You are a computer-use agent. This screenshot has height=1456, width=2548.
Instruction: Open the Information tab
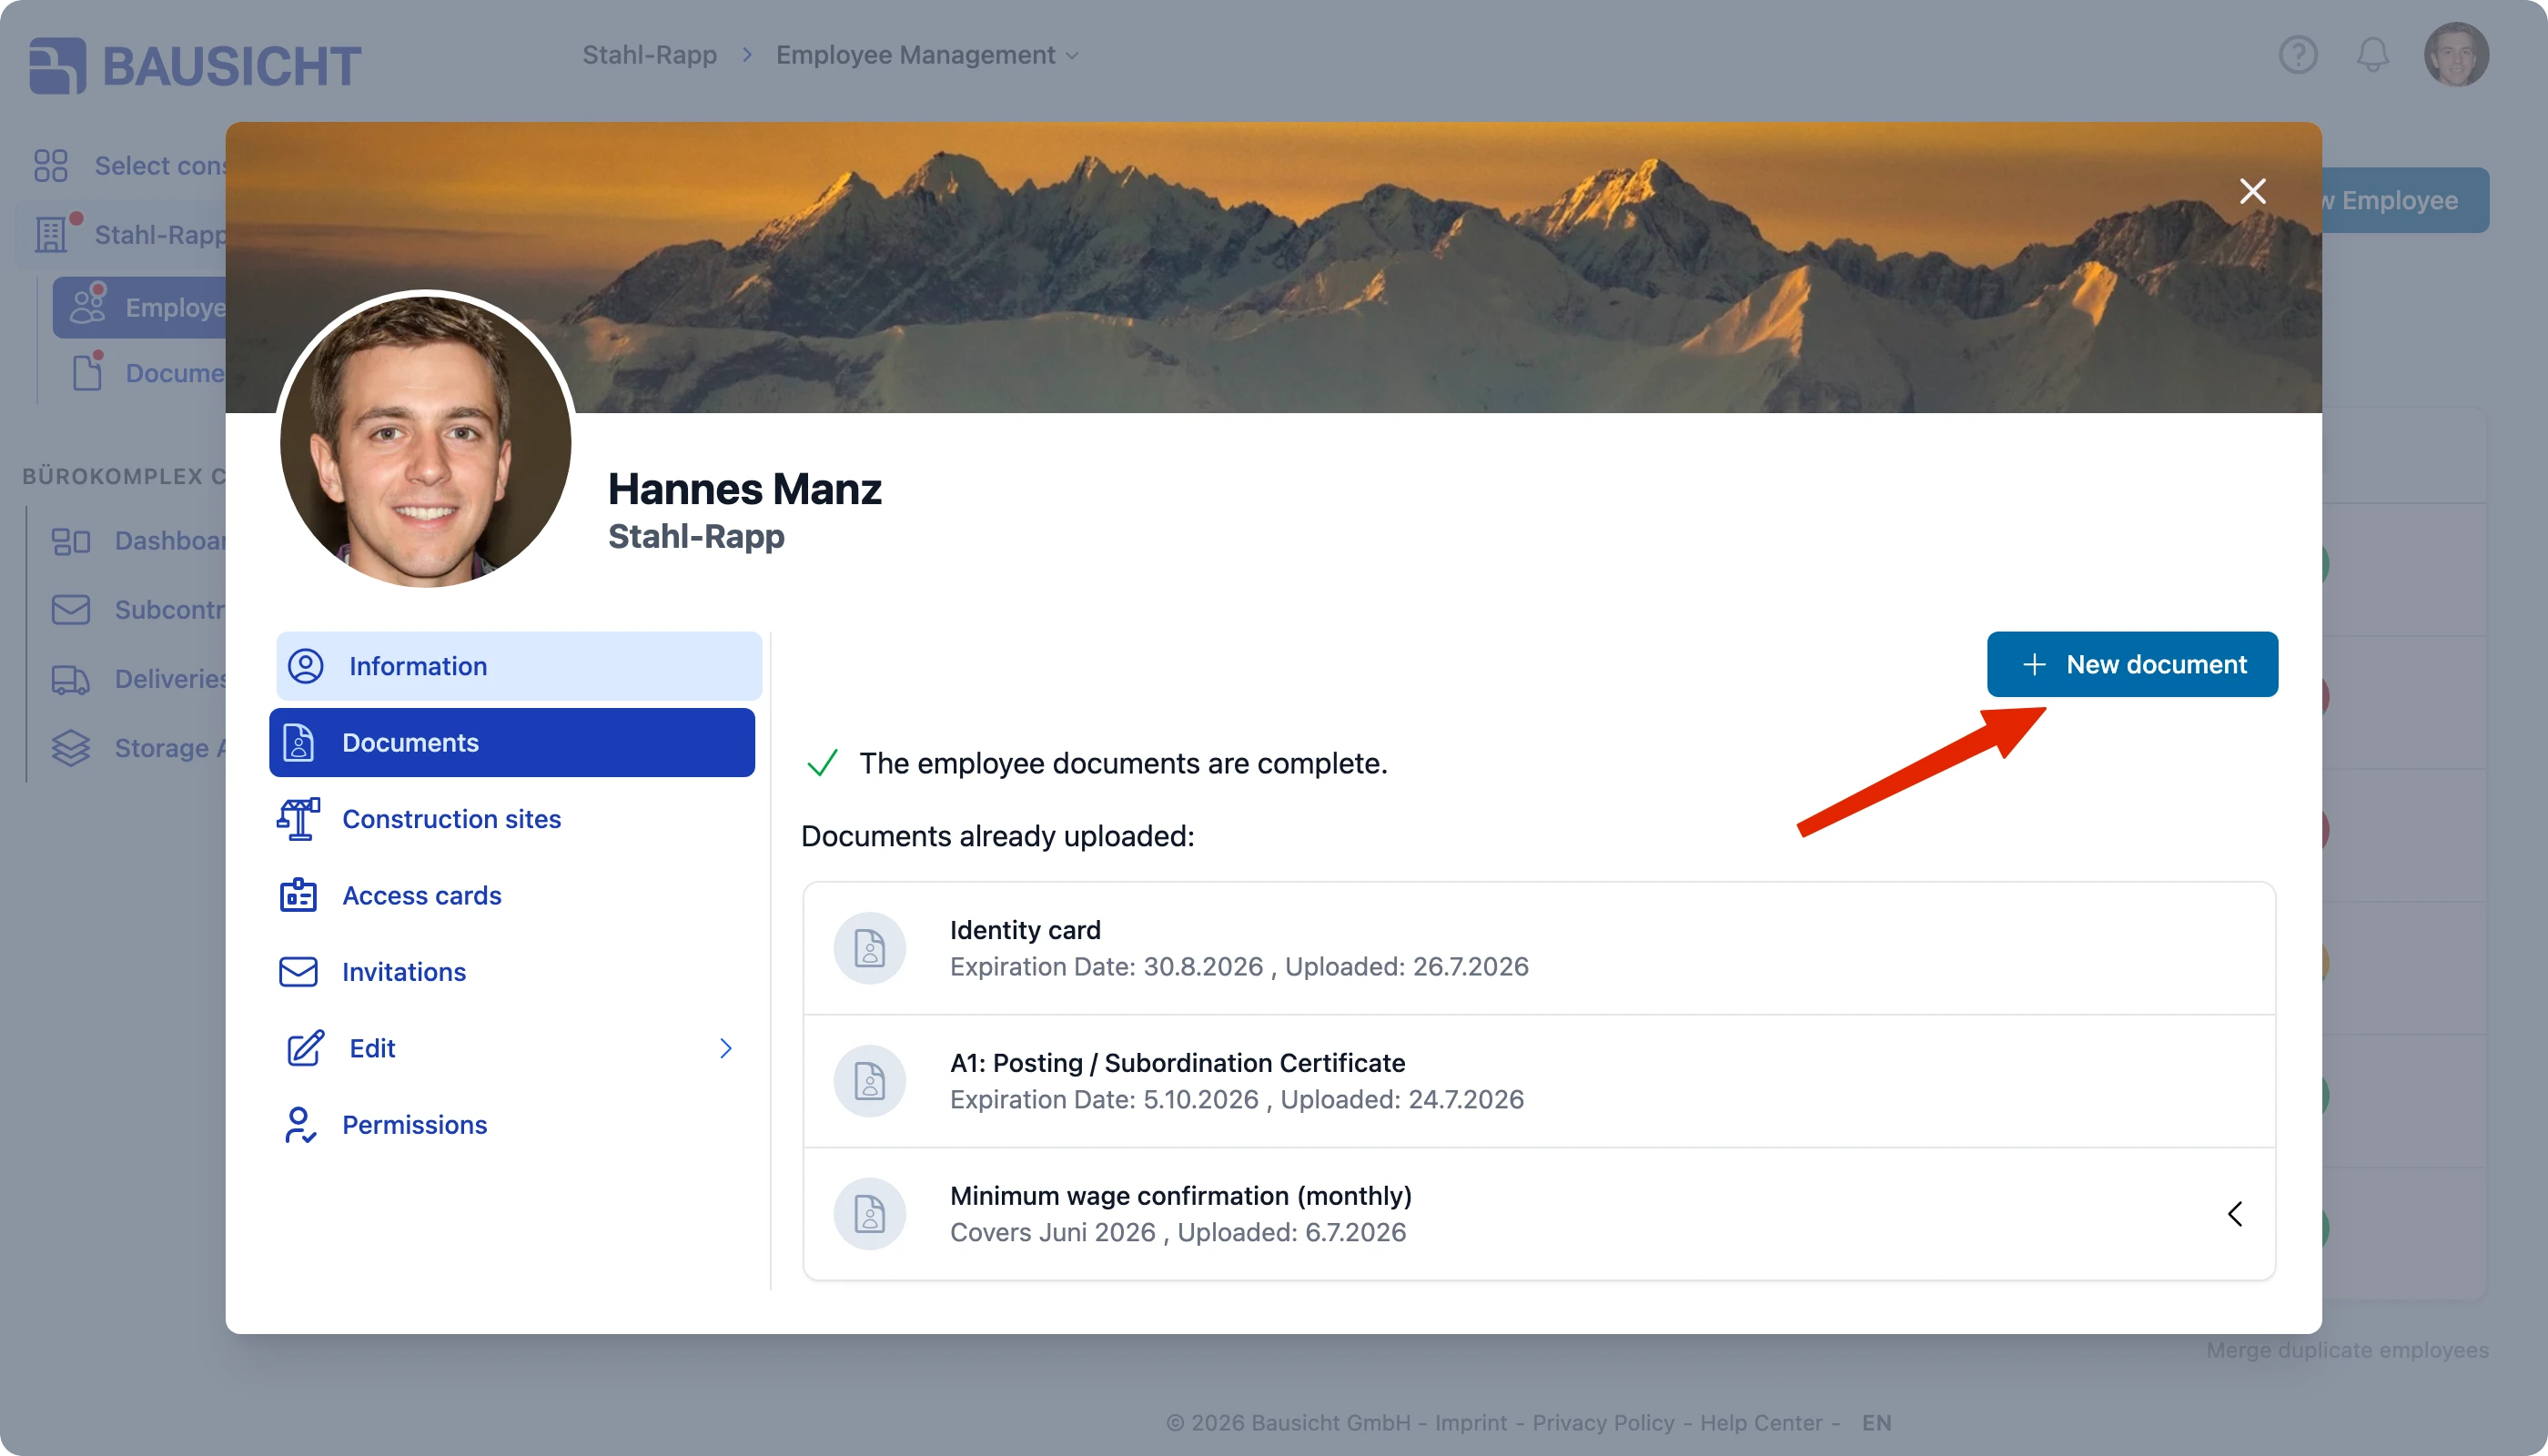coord(519,666)
